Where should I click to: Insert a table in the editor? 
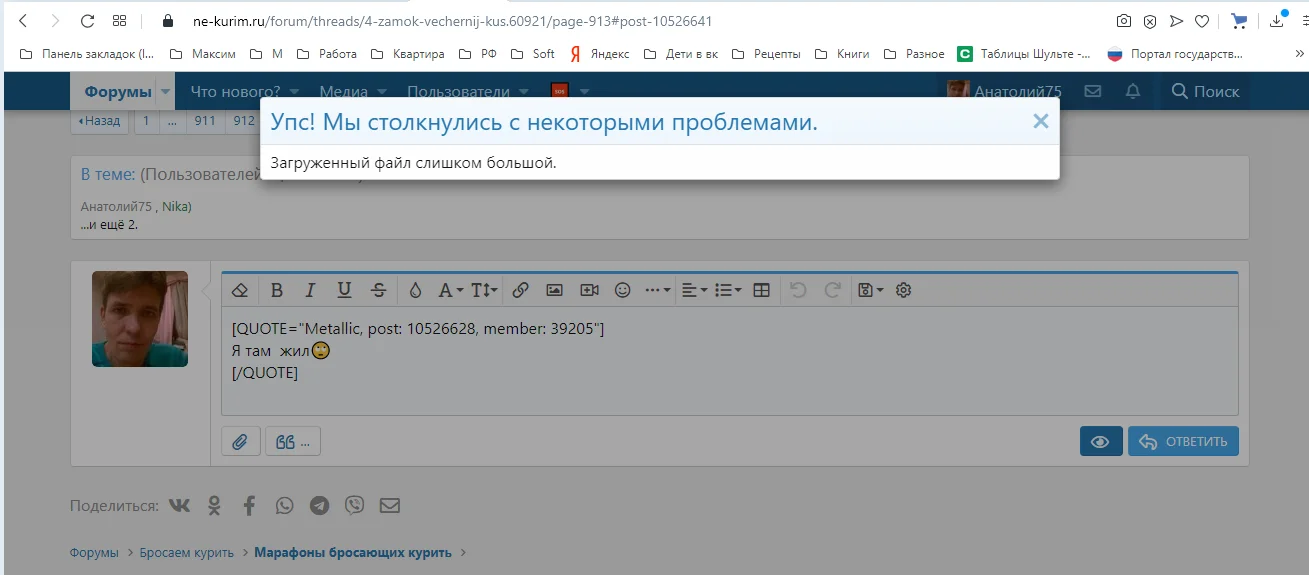pyautogui.click(x=761, y=290)
